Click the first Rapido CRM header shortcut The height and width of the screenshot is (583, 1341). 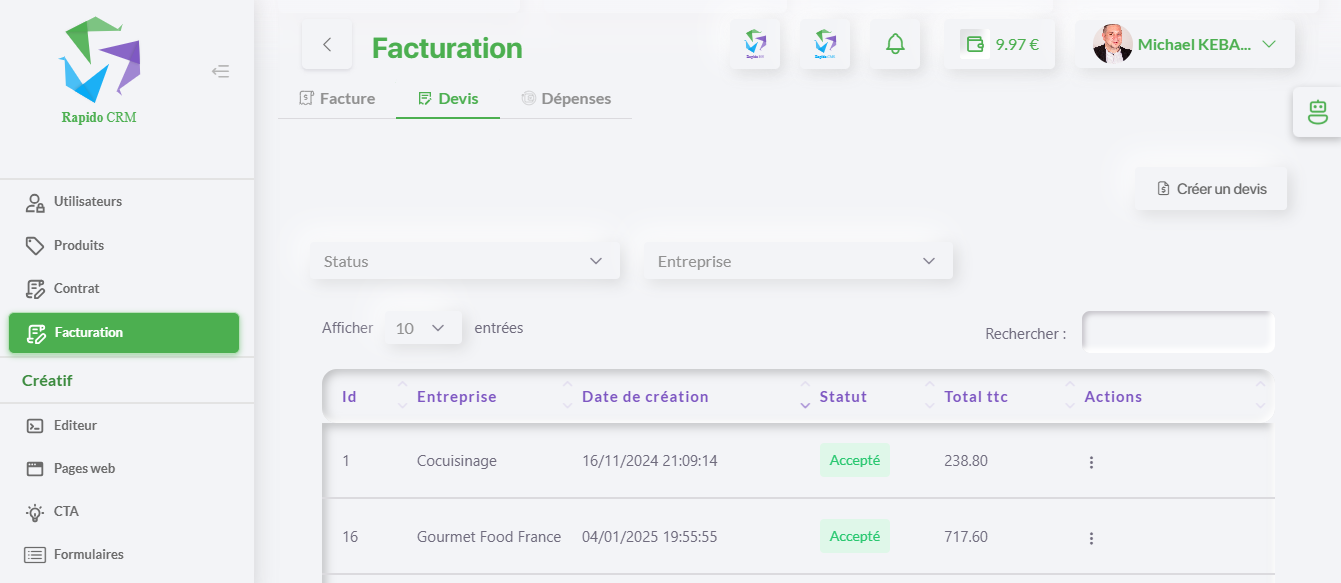[x=755, y=44]
